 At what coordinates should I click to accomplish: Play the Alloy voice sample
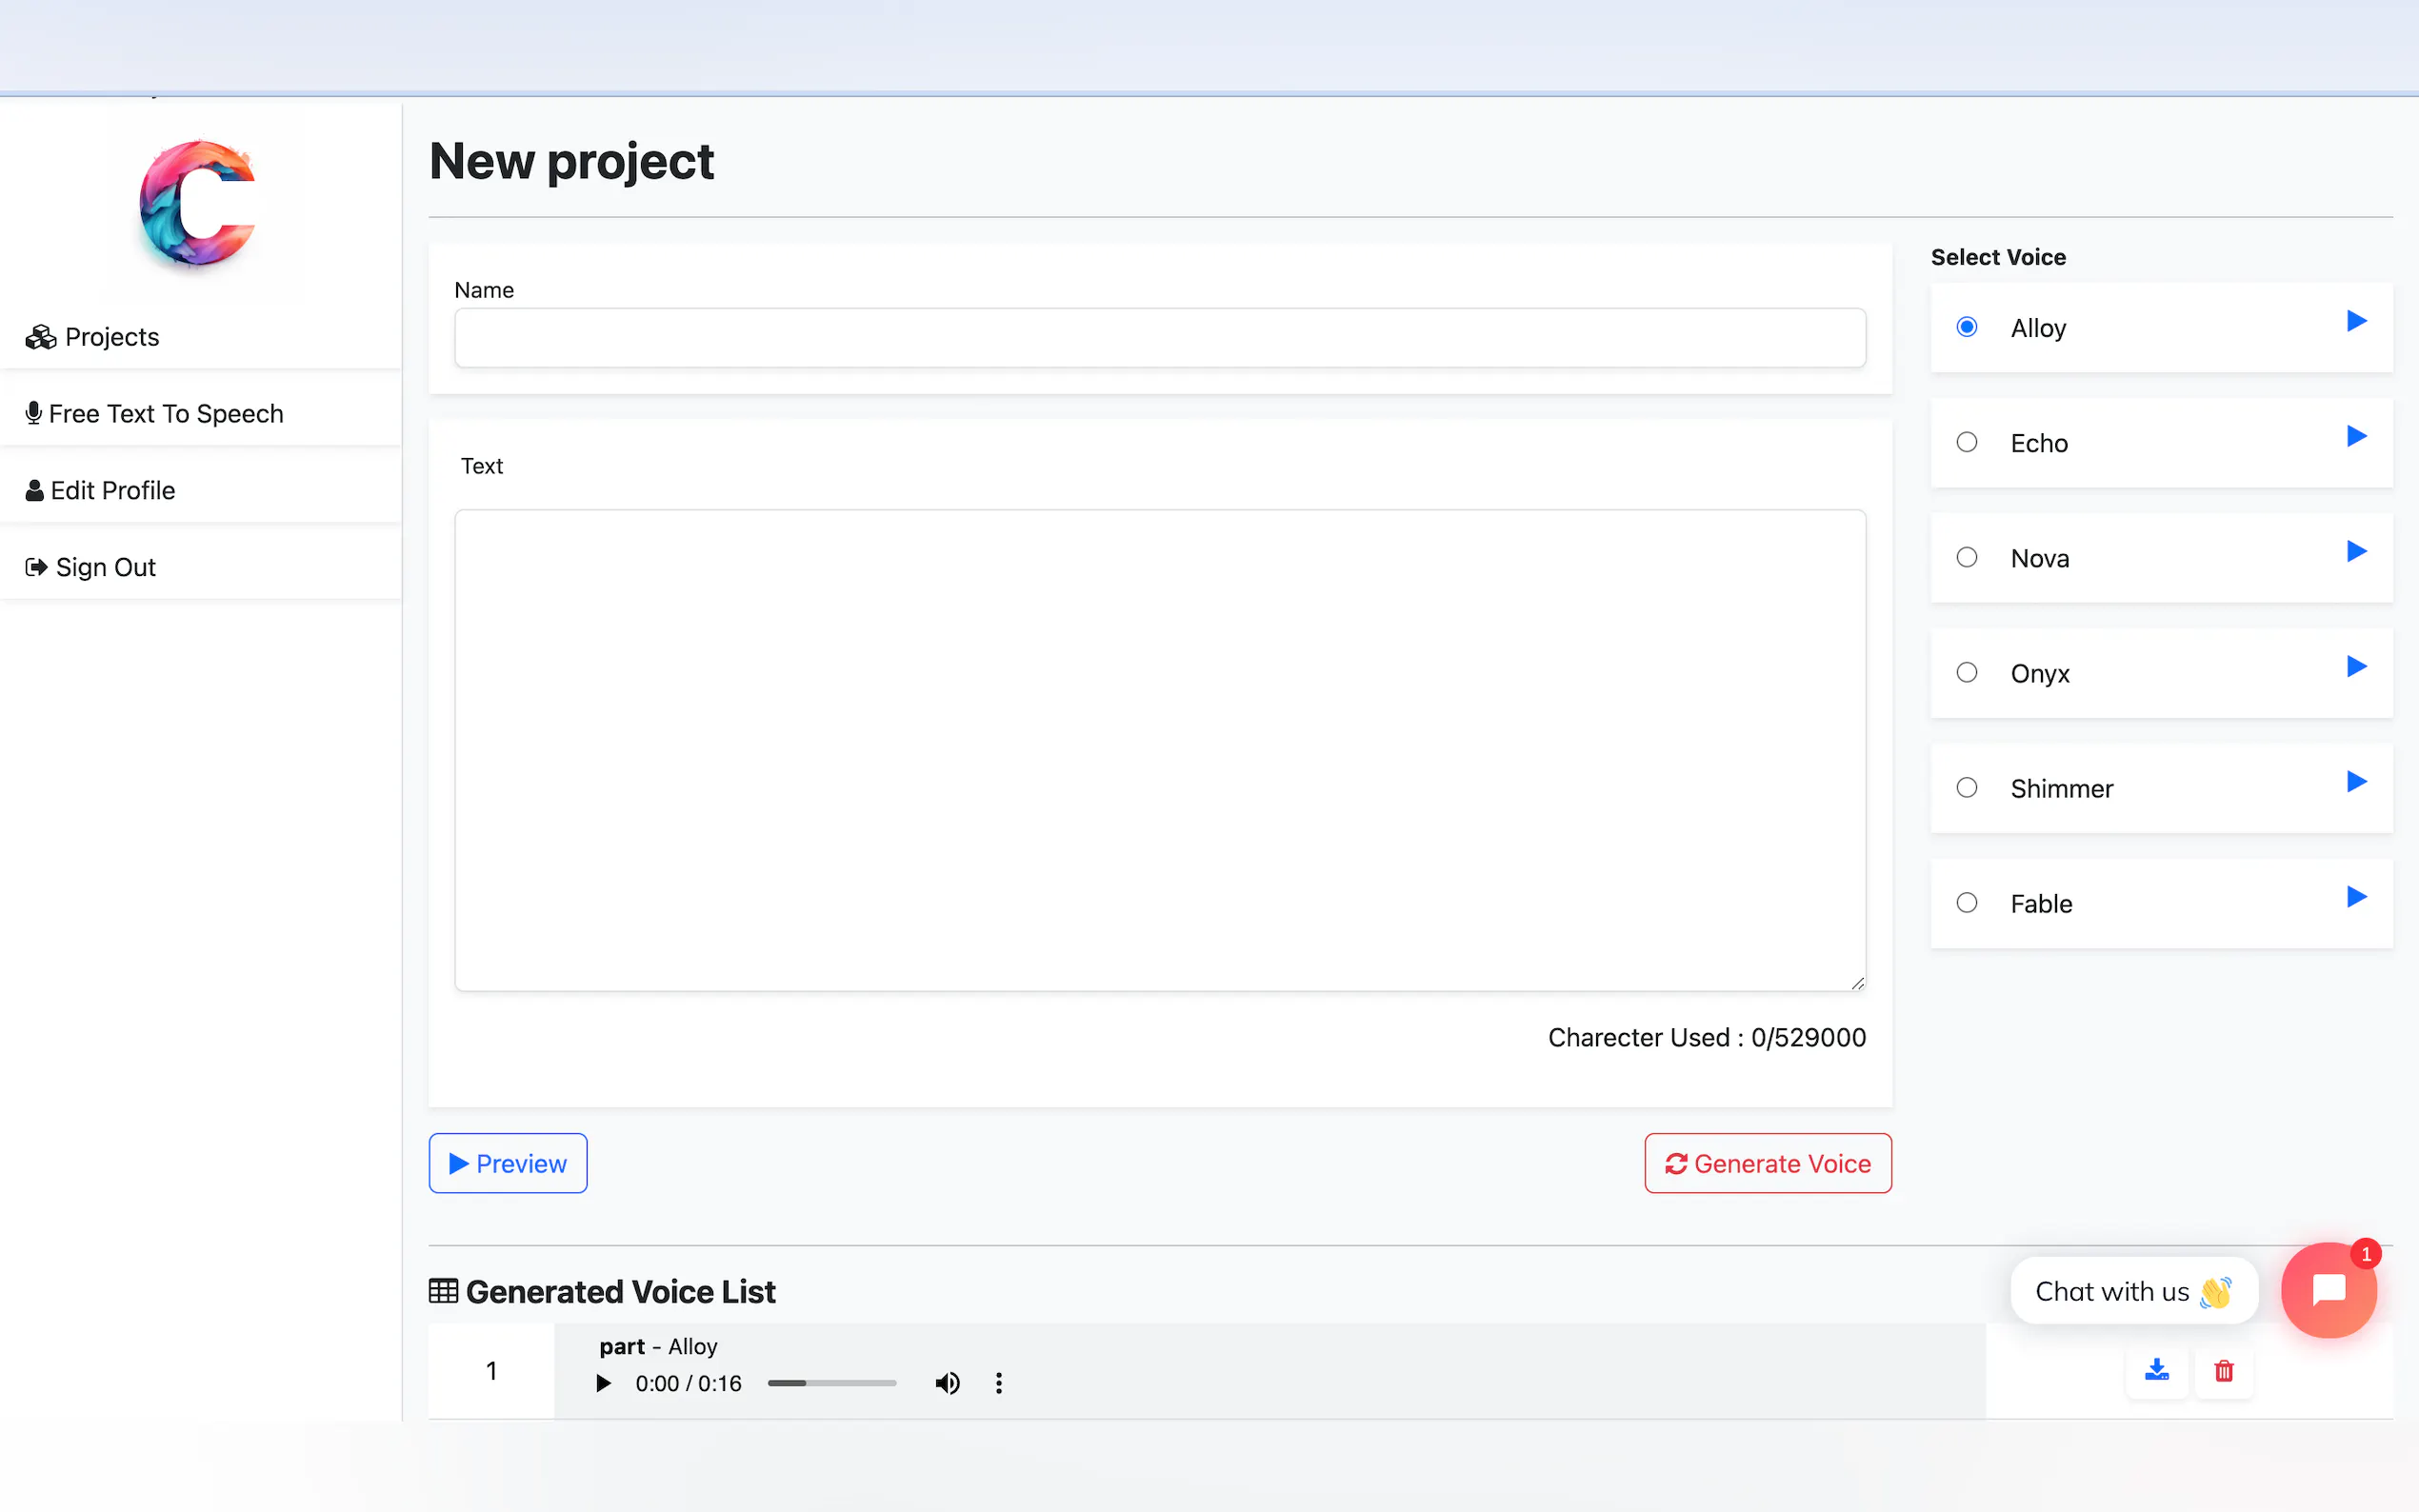2356,321
